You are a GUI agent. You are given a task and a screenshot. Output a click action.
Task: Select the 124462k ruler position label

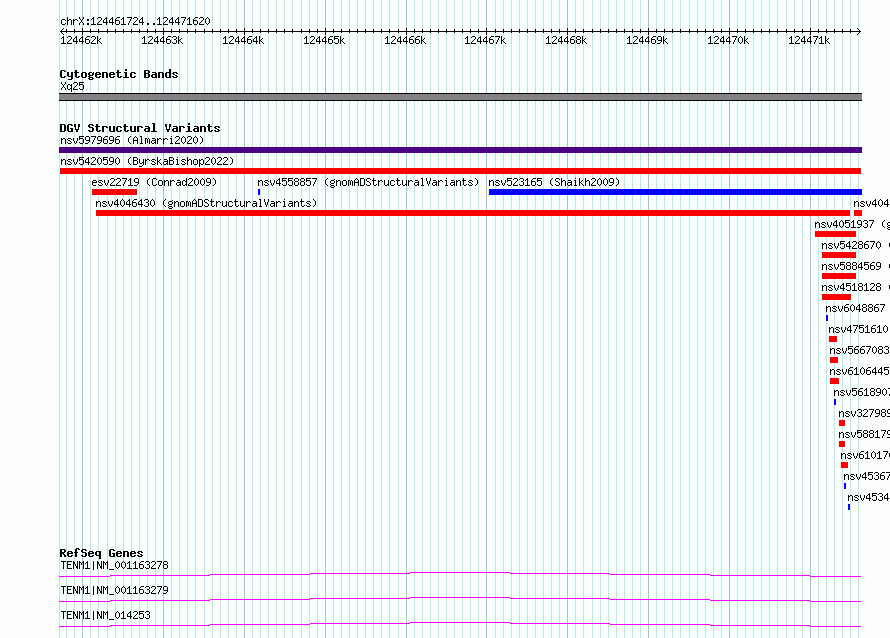[x=81, y=40]
